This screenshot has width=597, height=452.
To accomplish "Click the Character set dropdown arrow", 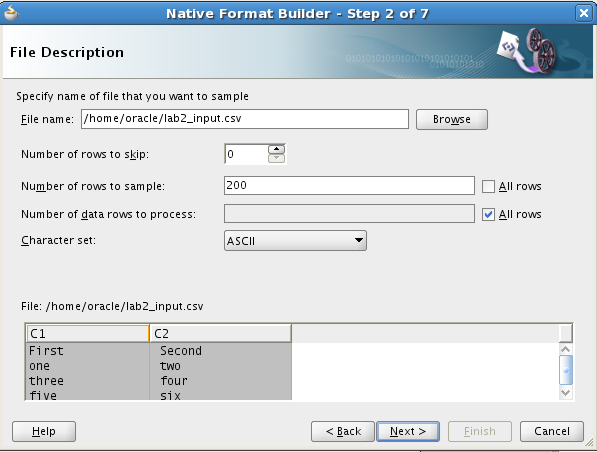I will click(358, 241).
